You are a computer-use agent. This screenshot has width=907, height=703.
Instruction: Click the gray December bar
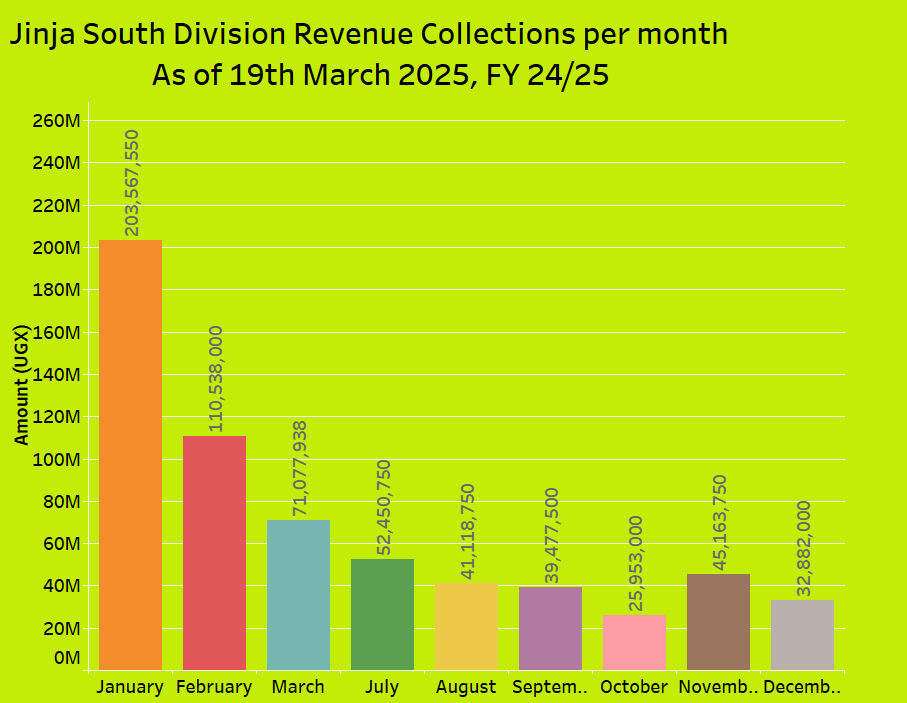click(x=802, y=634)
